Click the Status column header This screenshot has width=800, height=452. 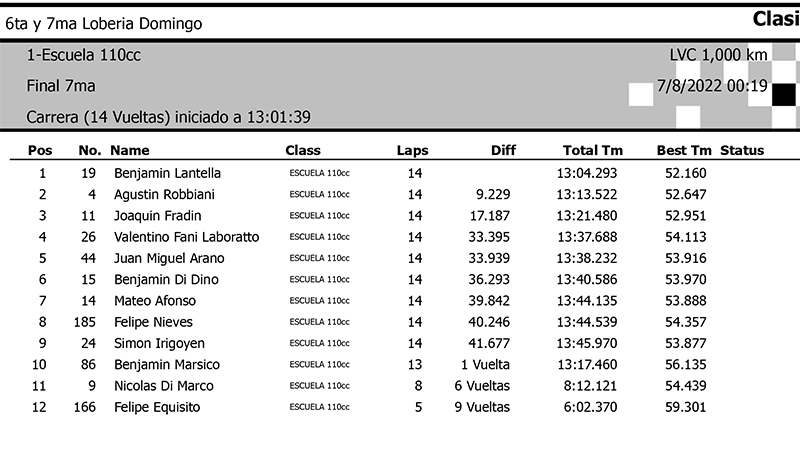(x=742, y=150)
